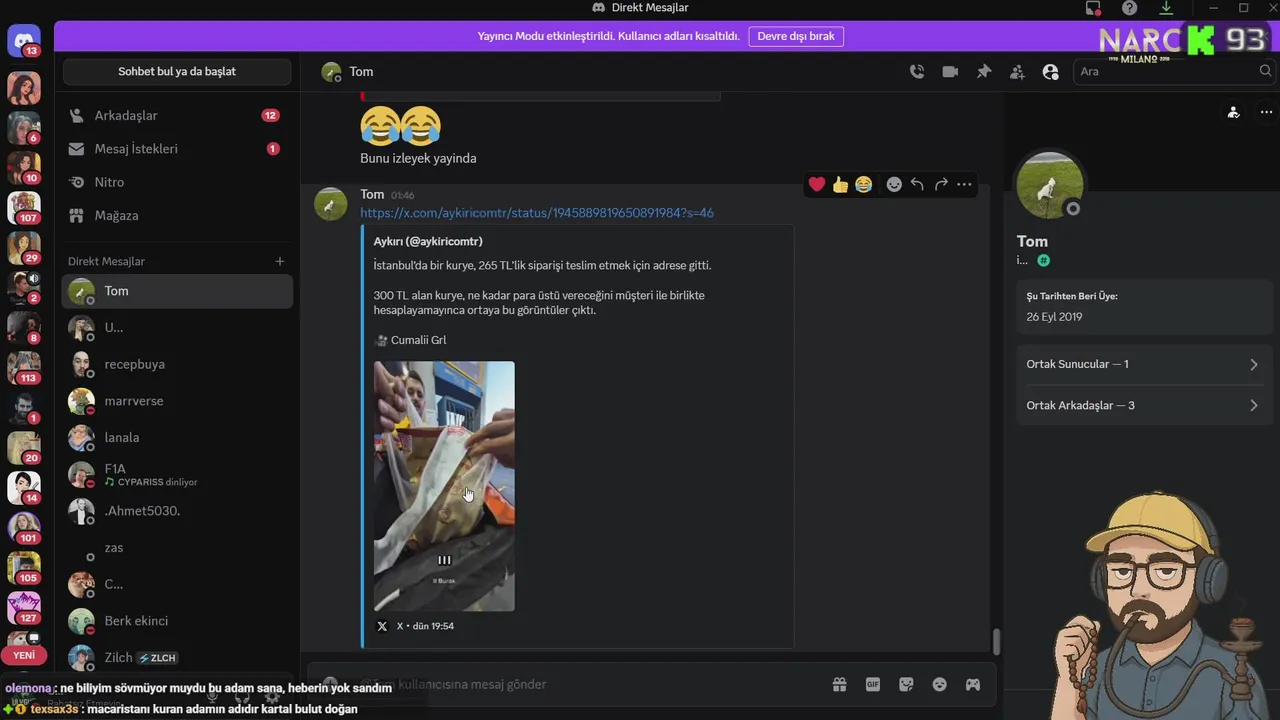
Task: Click the friend actions icon in the profile panel
Action: 1233,112
